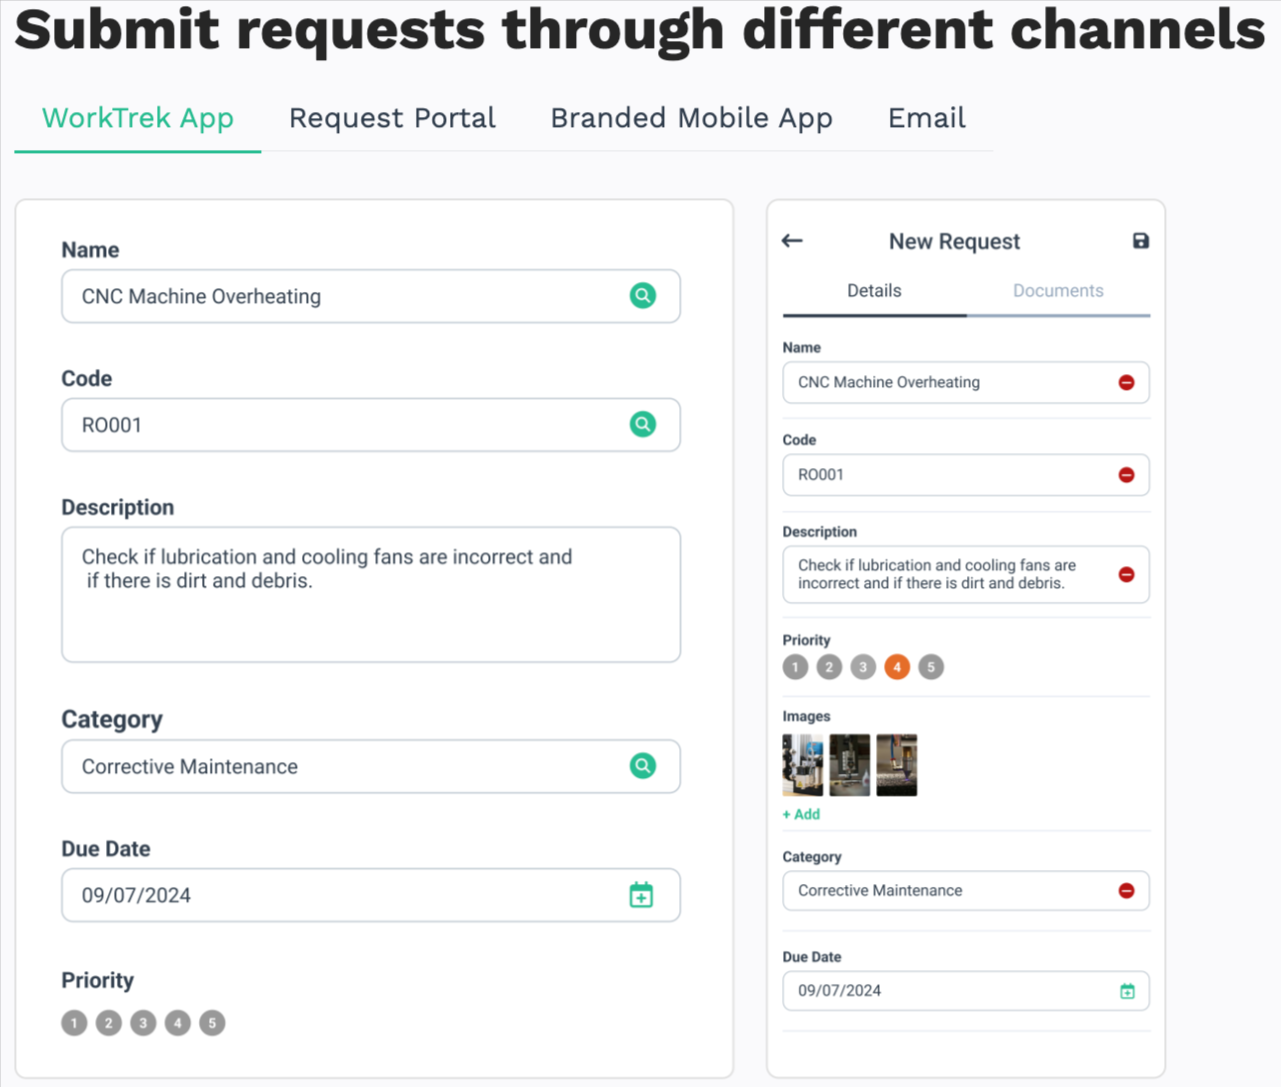Open the Name field lookup search
This screenshot has width=1281, height=1087.
pos(643,296)
